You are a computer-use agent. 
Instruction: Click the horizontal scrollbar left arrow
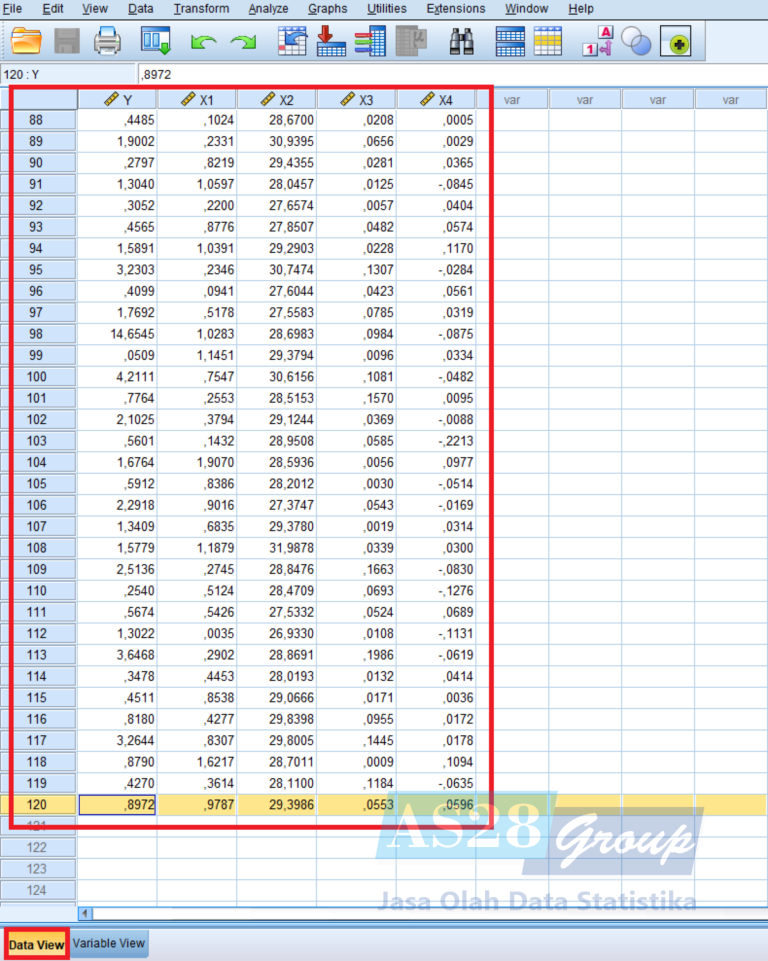(x=85, y=913)
